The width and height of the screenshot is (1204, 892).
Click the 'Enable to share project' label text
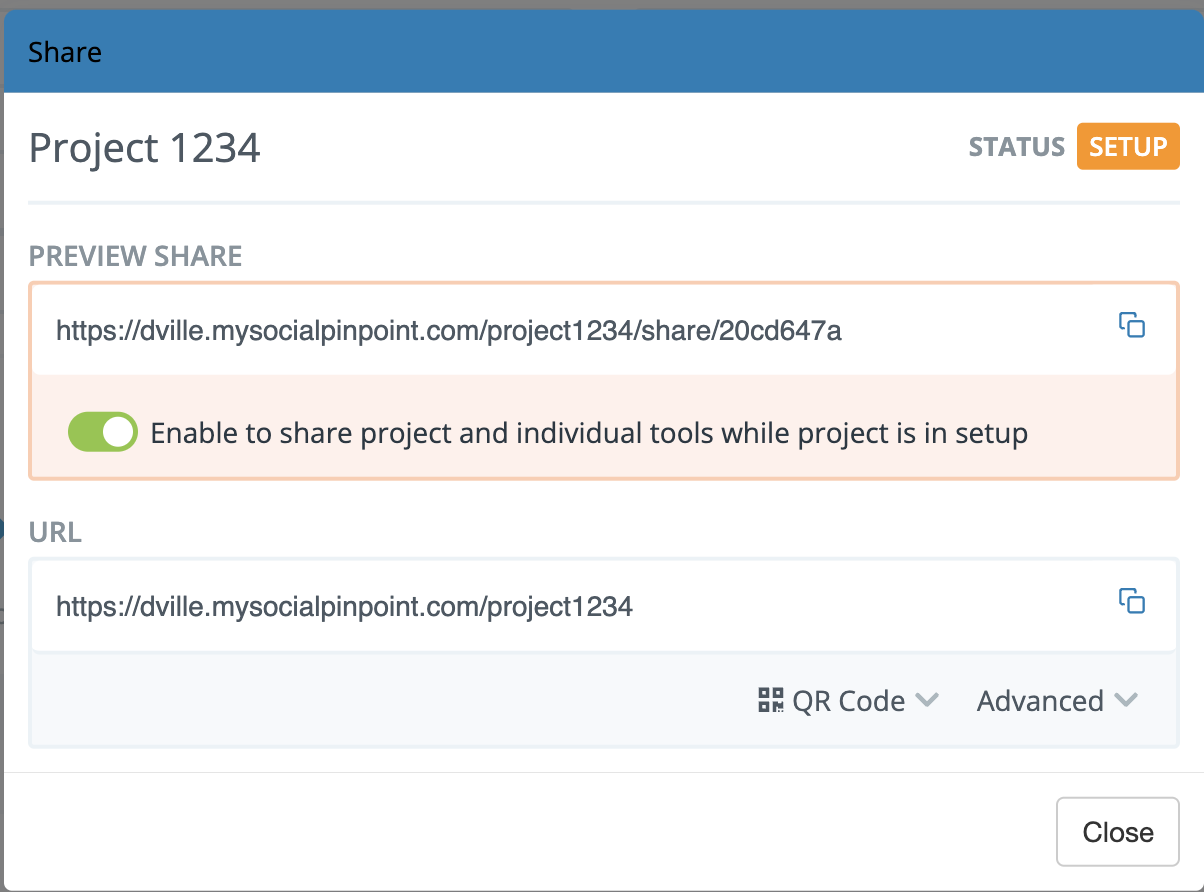589,433
